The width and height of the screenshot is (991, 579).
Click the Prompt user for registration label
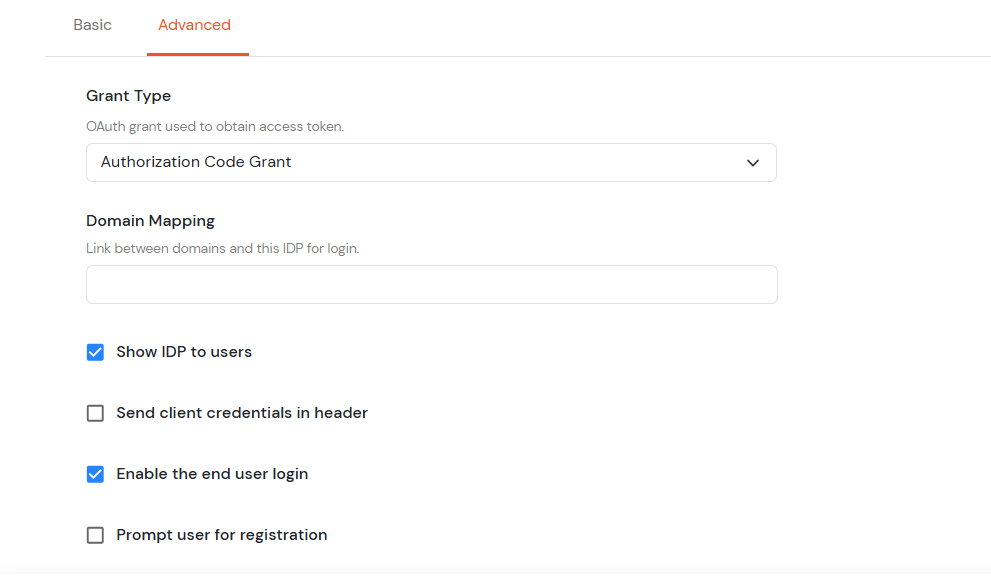click(x=222, y=534)
